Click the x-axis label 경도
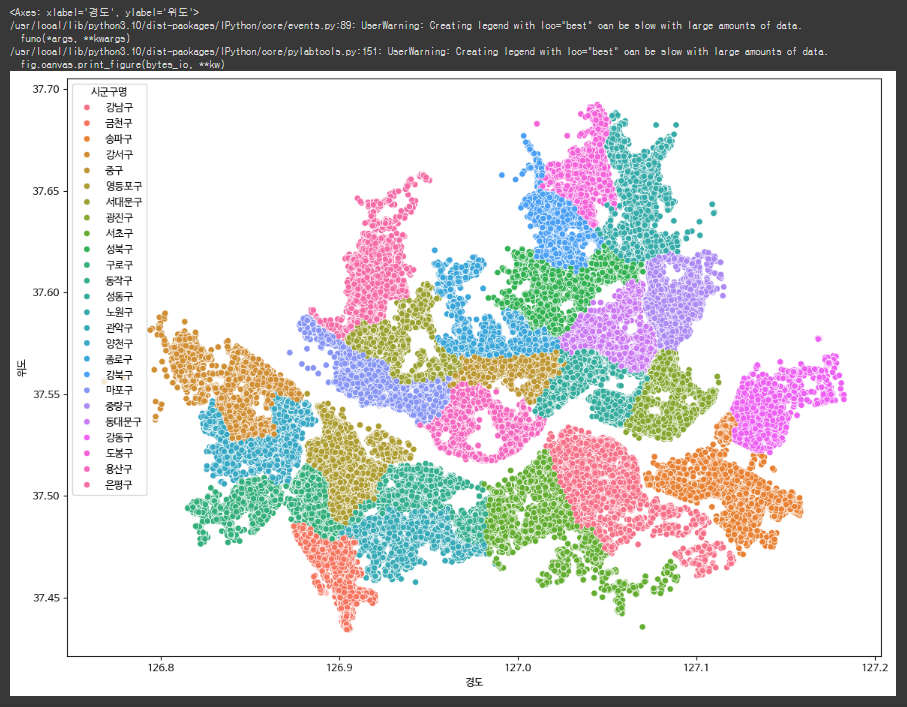The width and height of the screenshot is (907, 707). click(x=474, y=682)
